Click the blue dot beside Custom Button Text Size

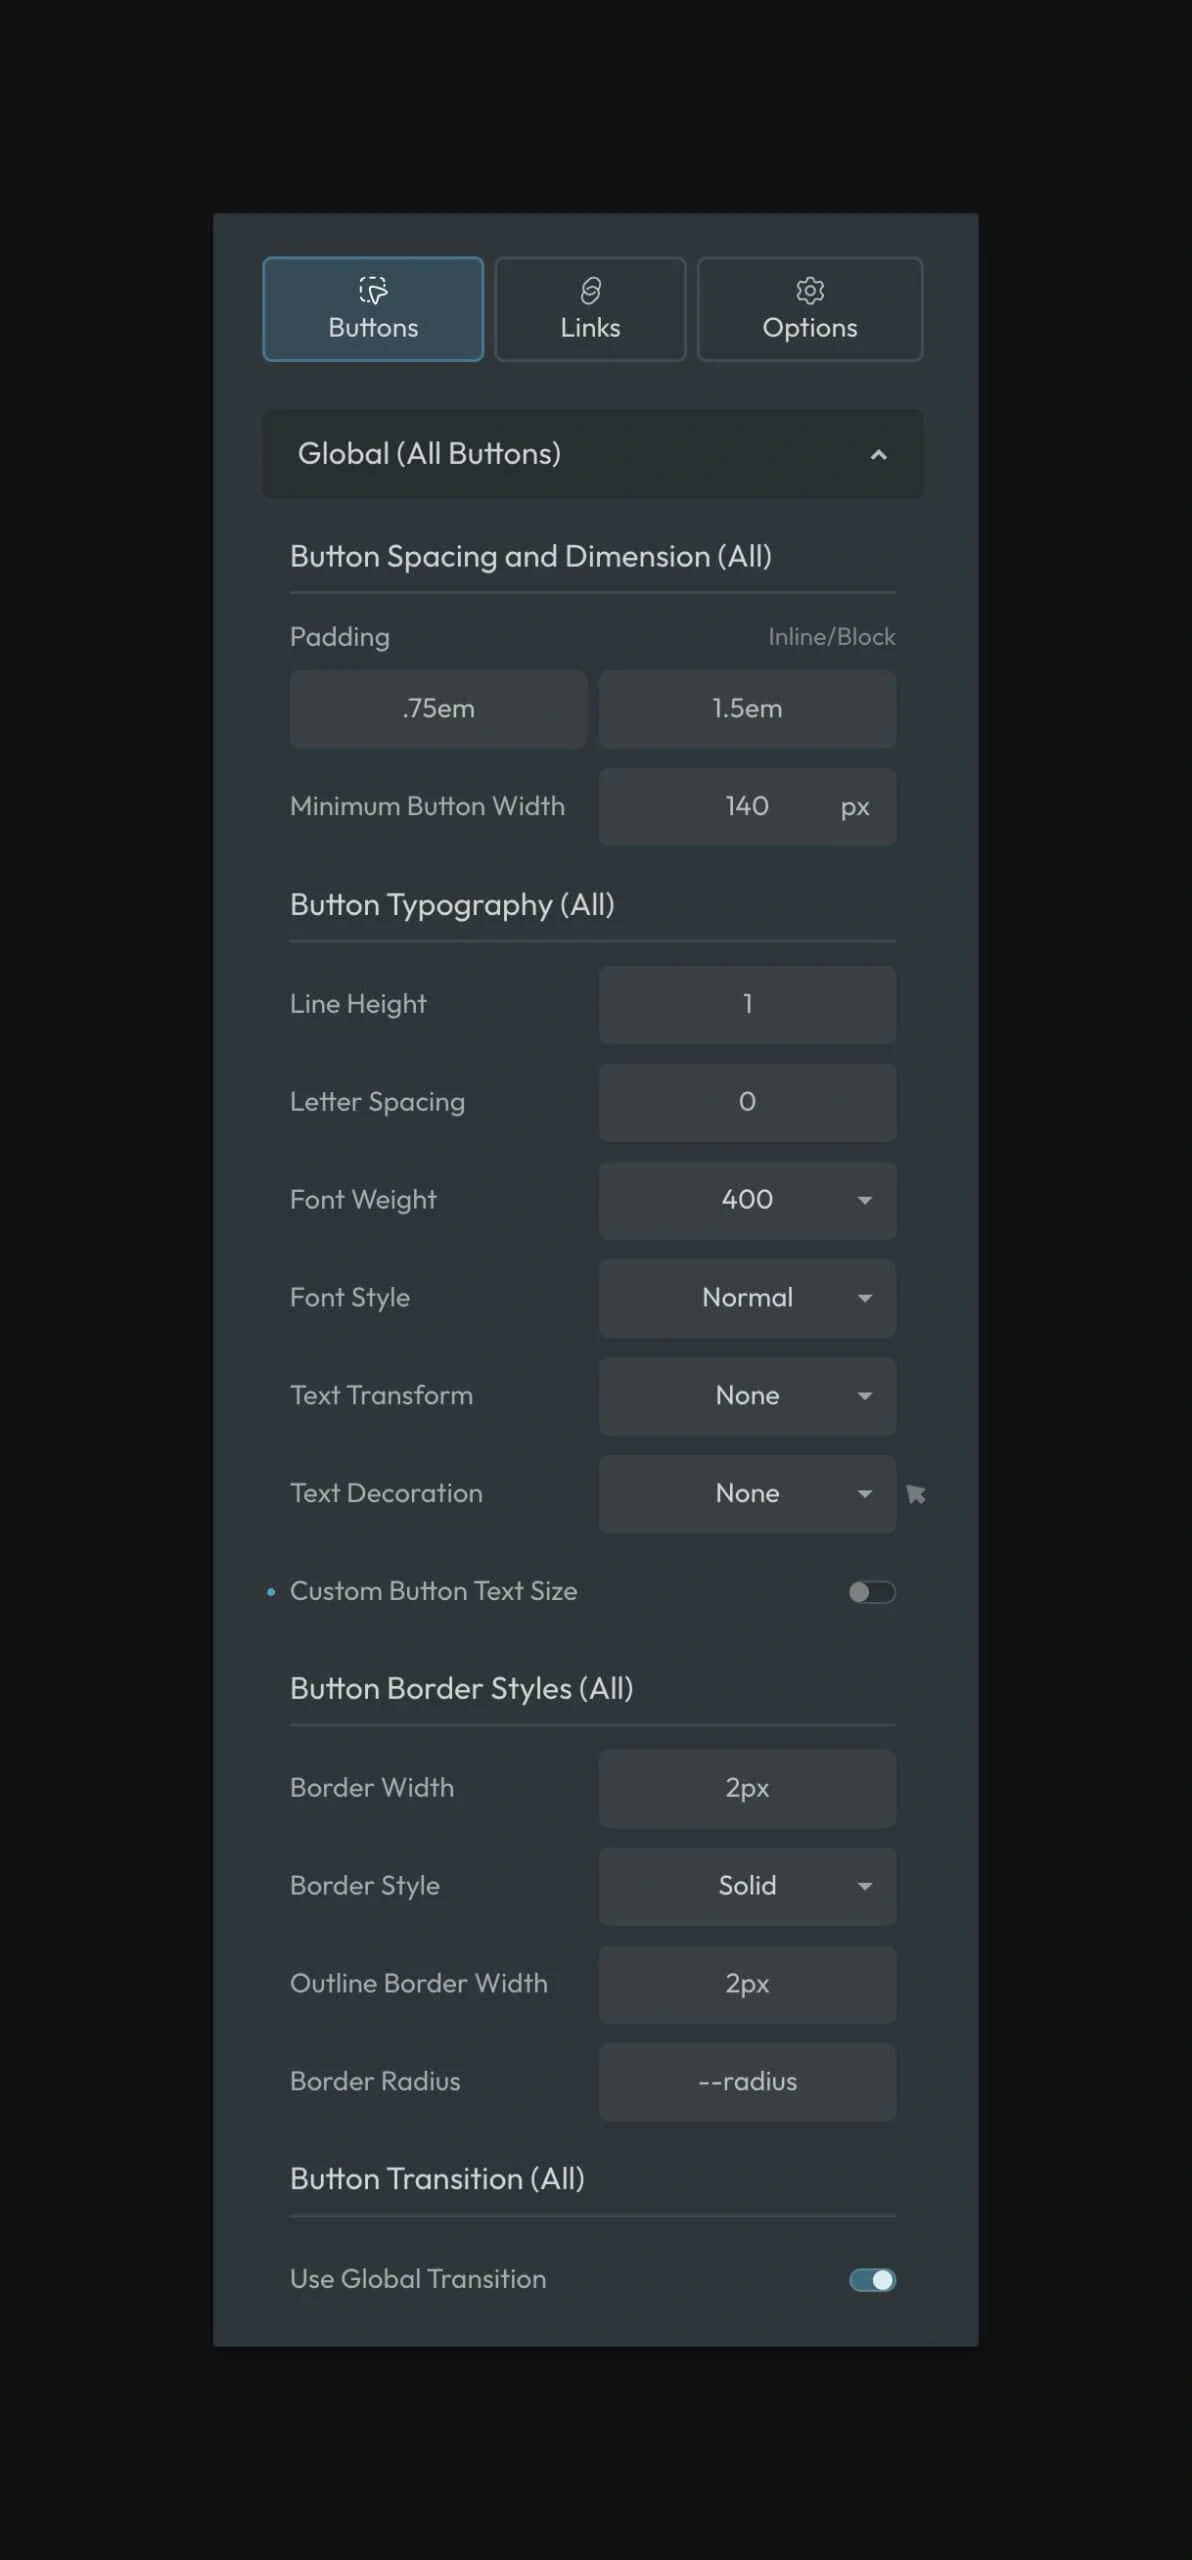tap(271, 1591)
